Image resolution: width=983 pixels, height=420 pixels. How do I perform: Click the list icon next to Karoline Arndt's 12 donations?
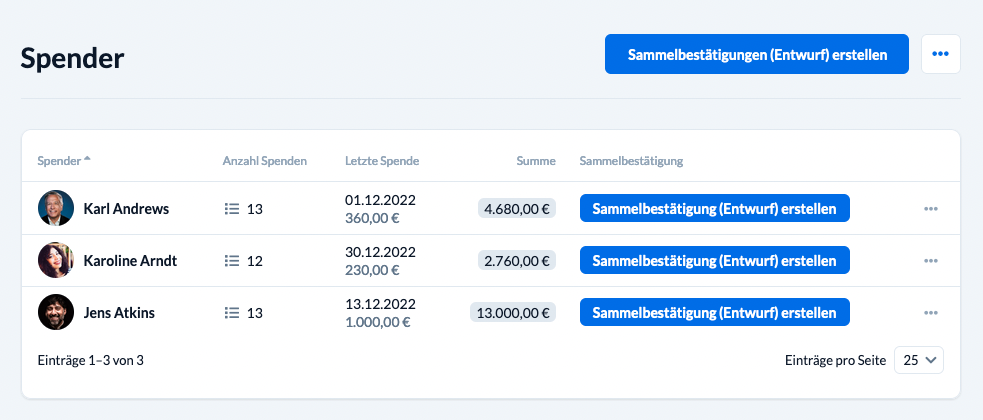coord(232,261)
